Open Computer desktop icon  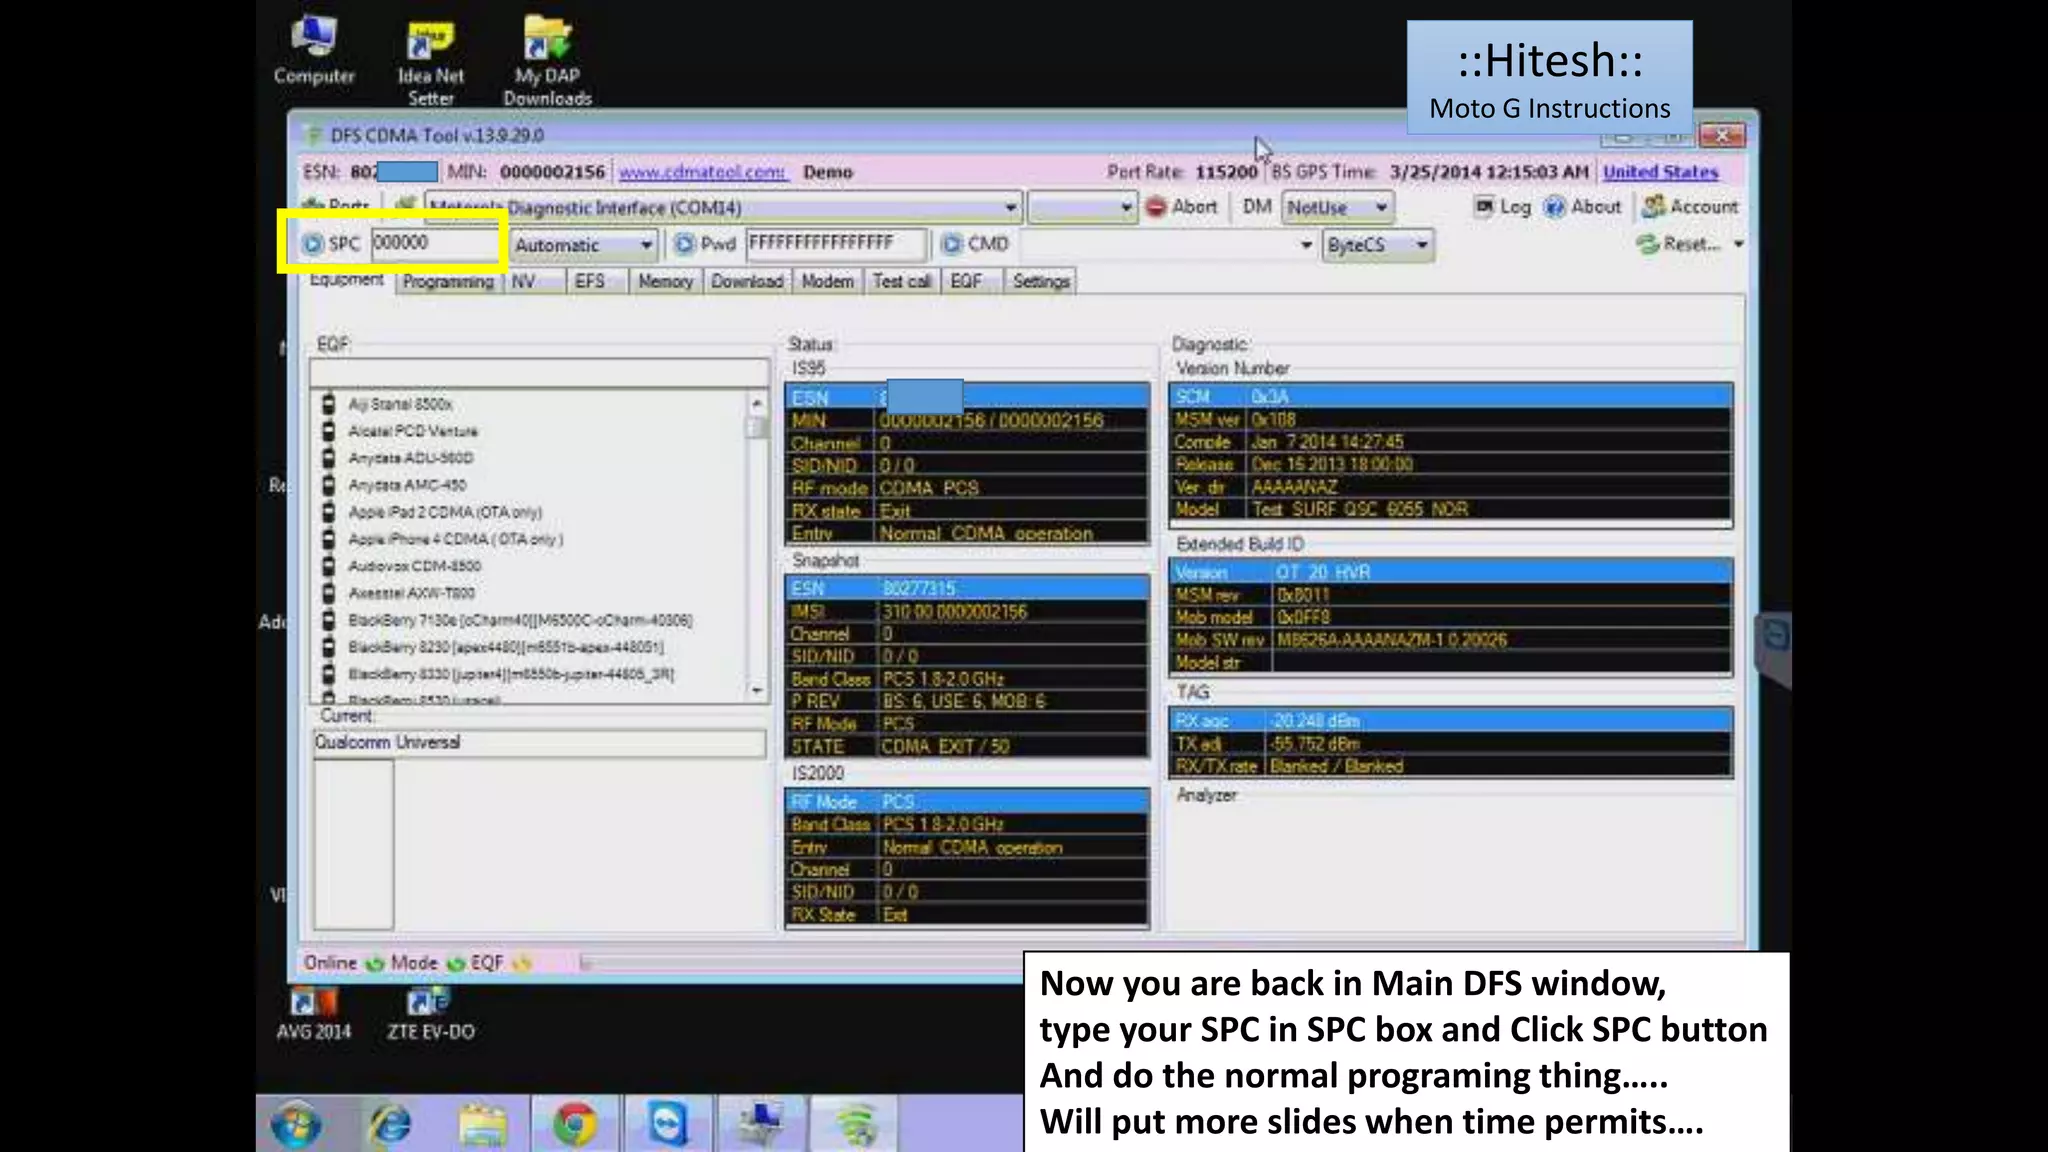[x=314, y=50]
